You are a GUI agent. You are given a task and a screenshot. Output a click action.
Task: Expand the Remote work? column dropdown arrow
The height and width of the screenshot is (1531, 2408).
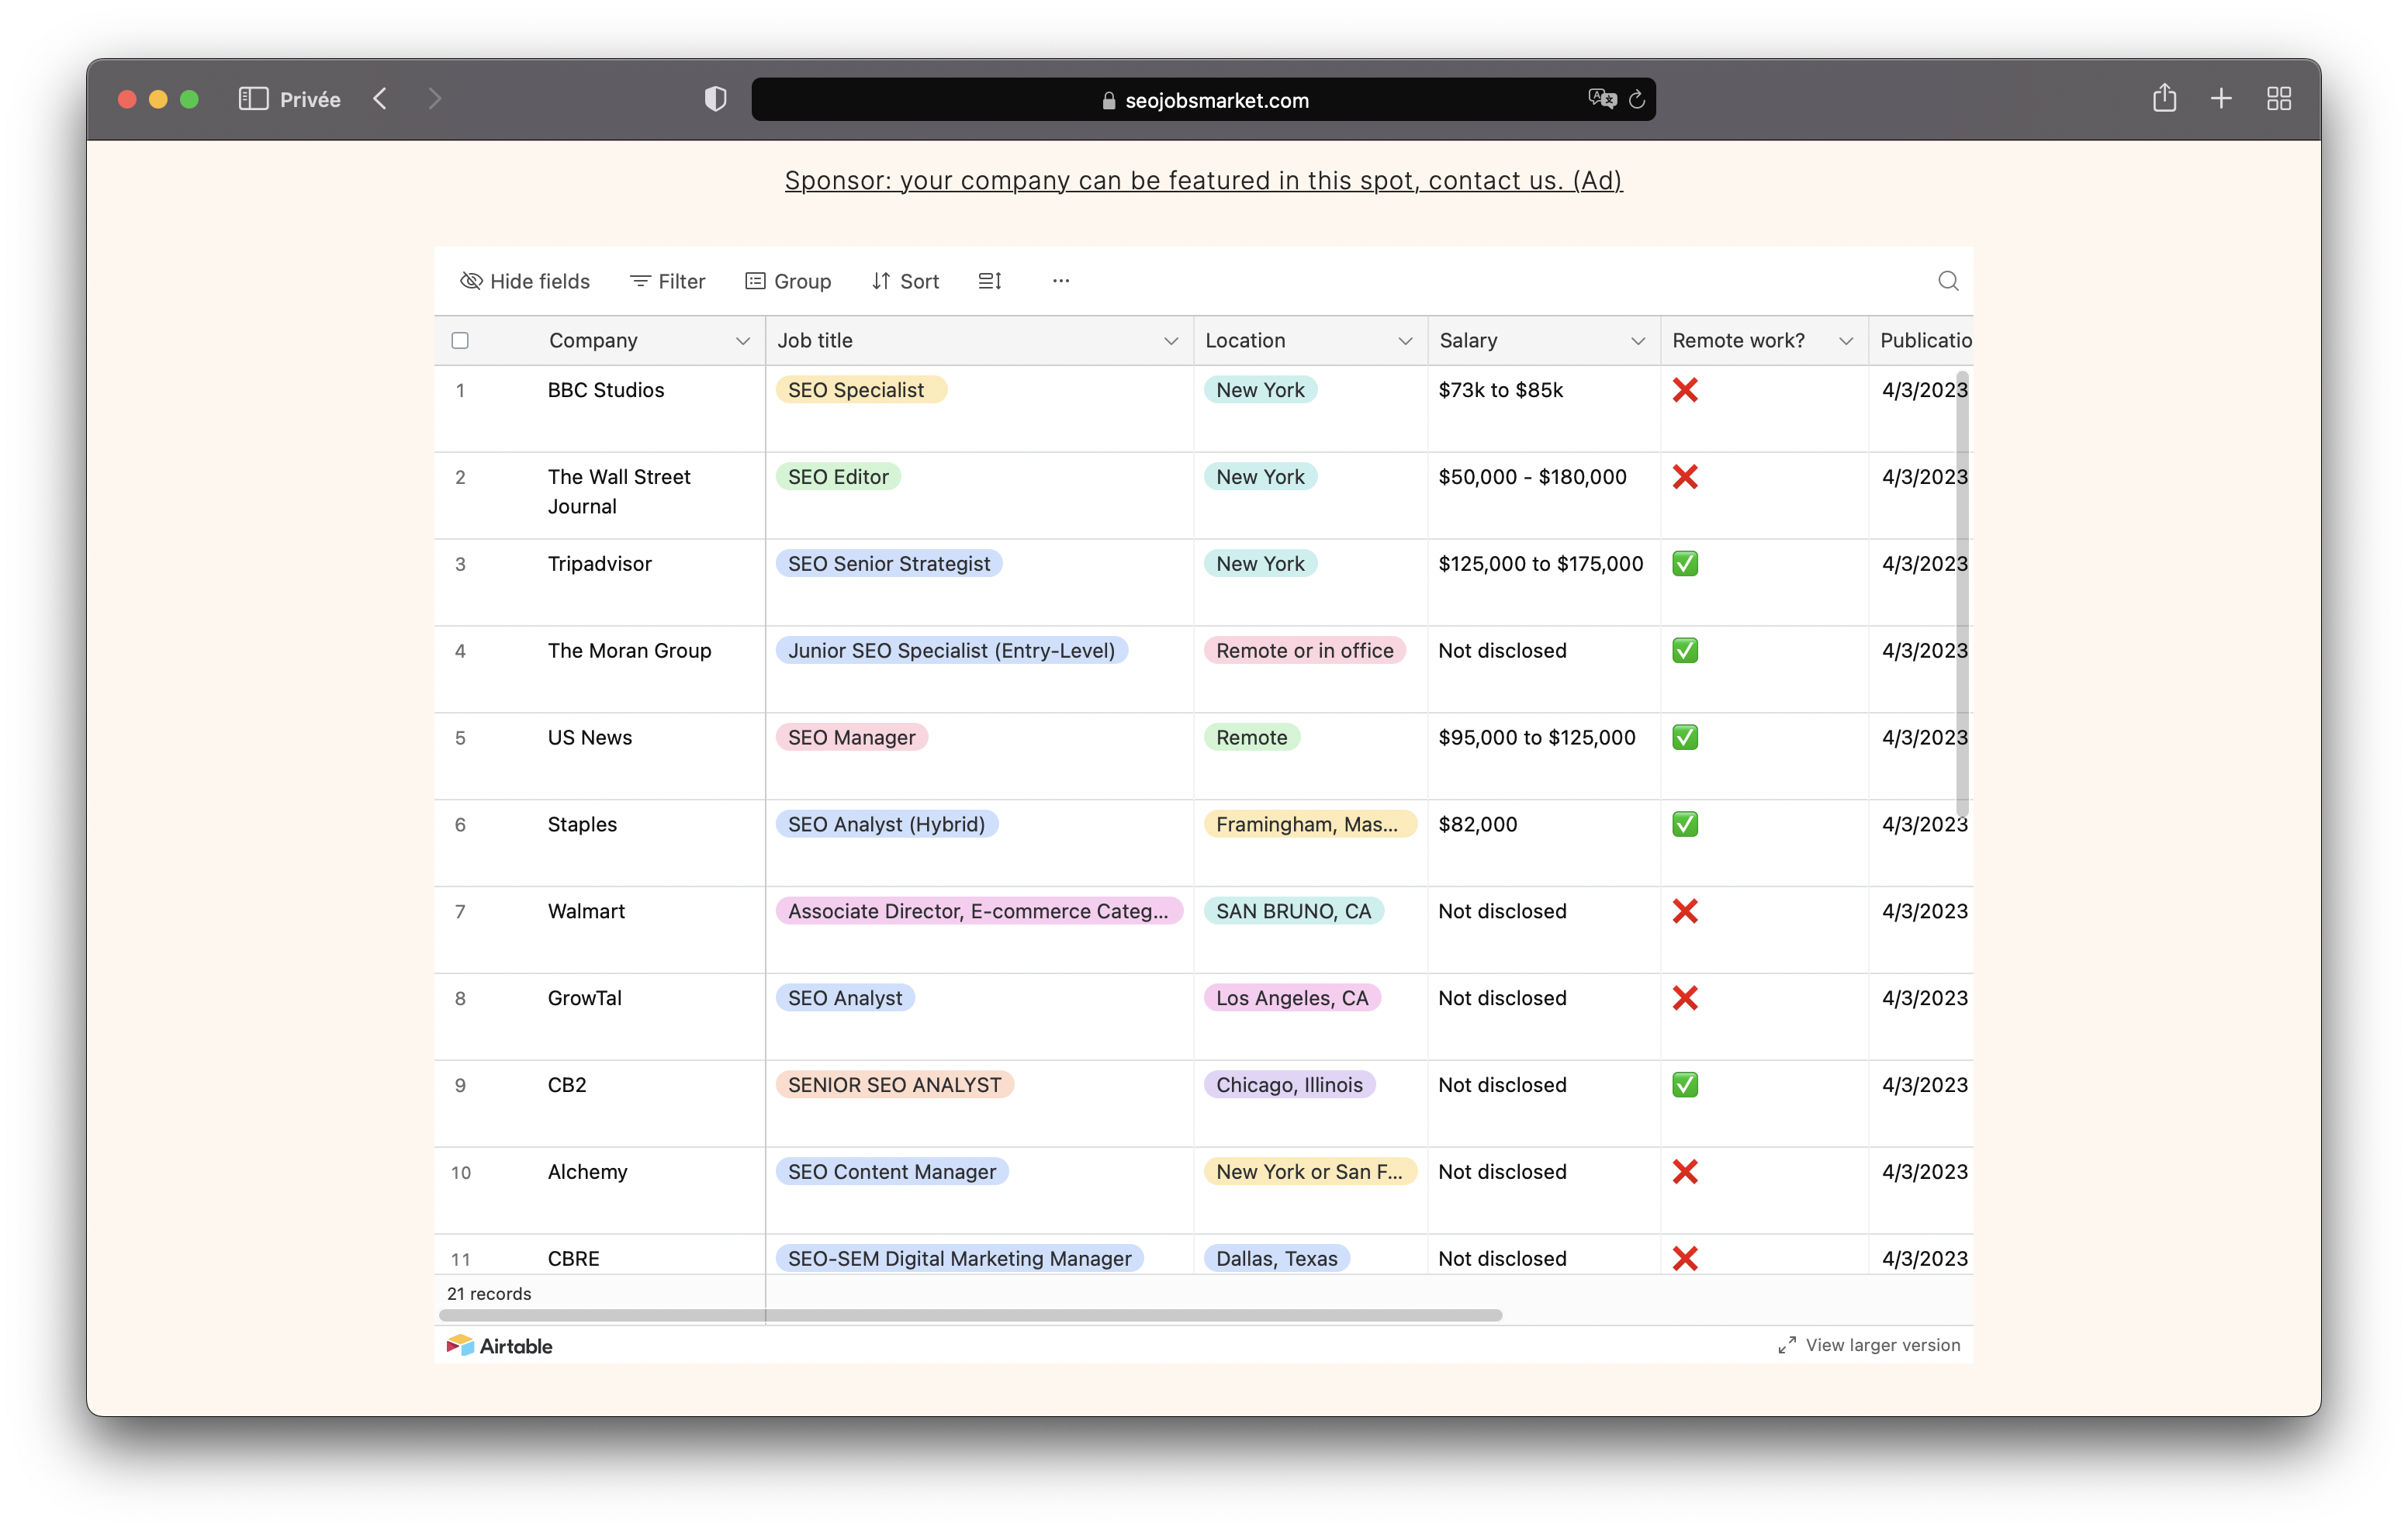pyautogui.click(x=1846, y=341)
